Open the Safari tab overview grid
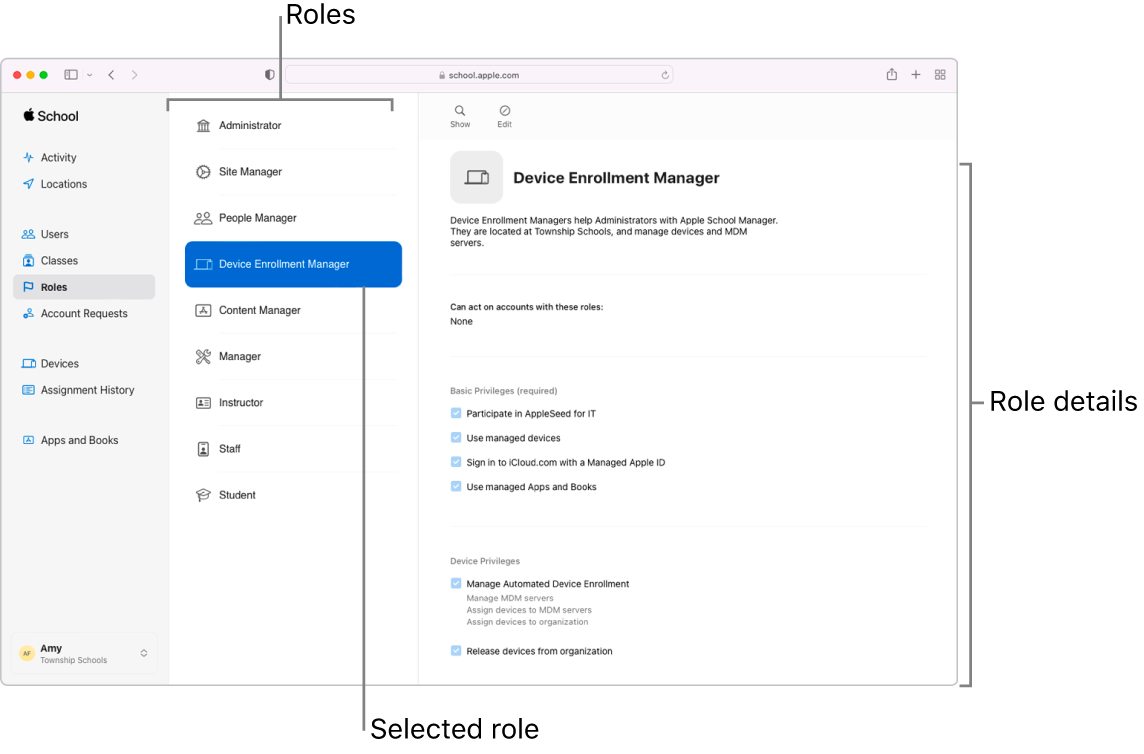This screenshot has height=754, width=1144. [940, 74]
